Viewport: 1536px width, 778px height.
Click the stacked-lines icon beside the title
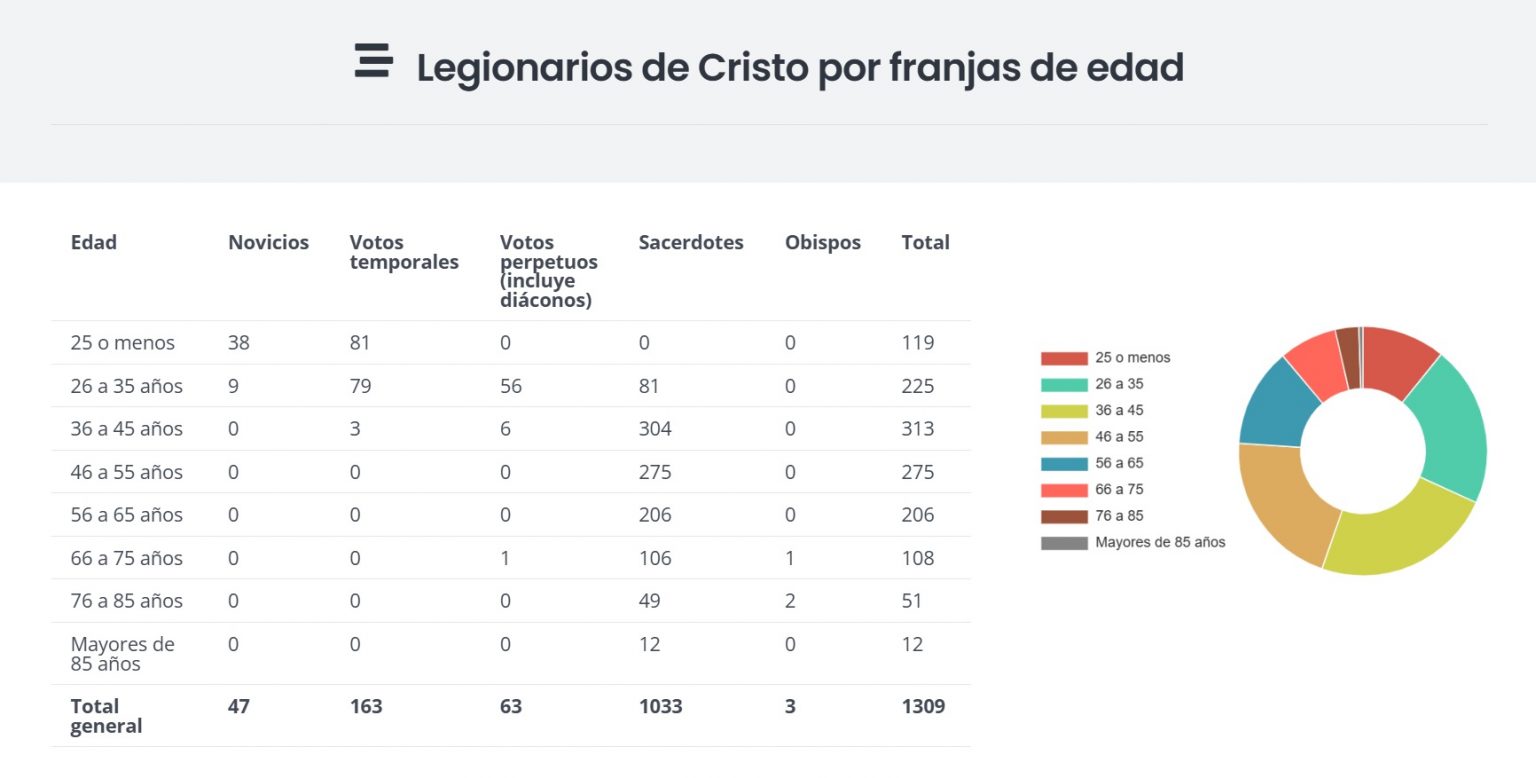click(373, 61)
